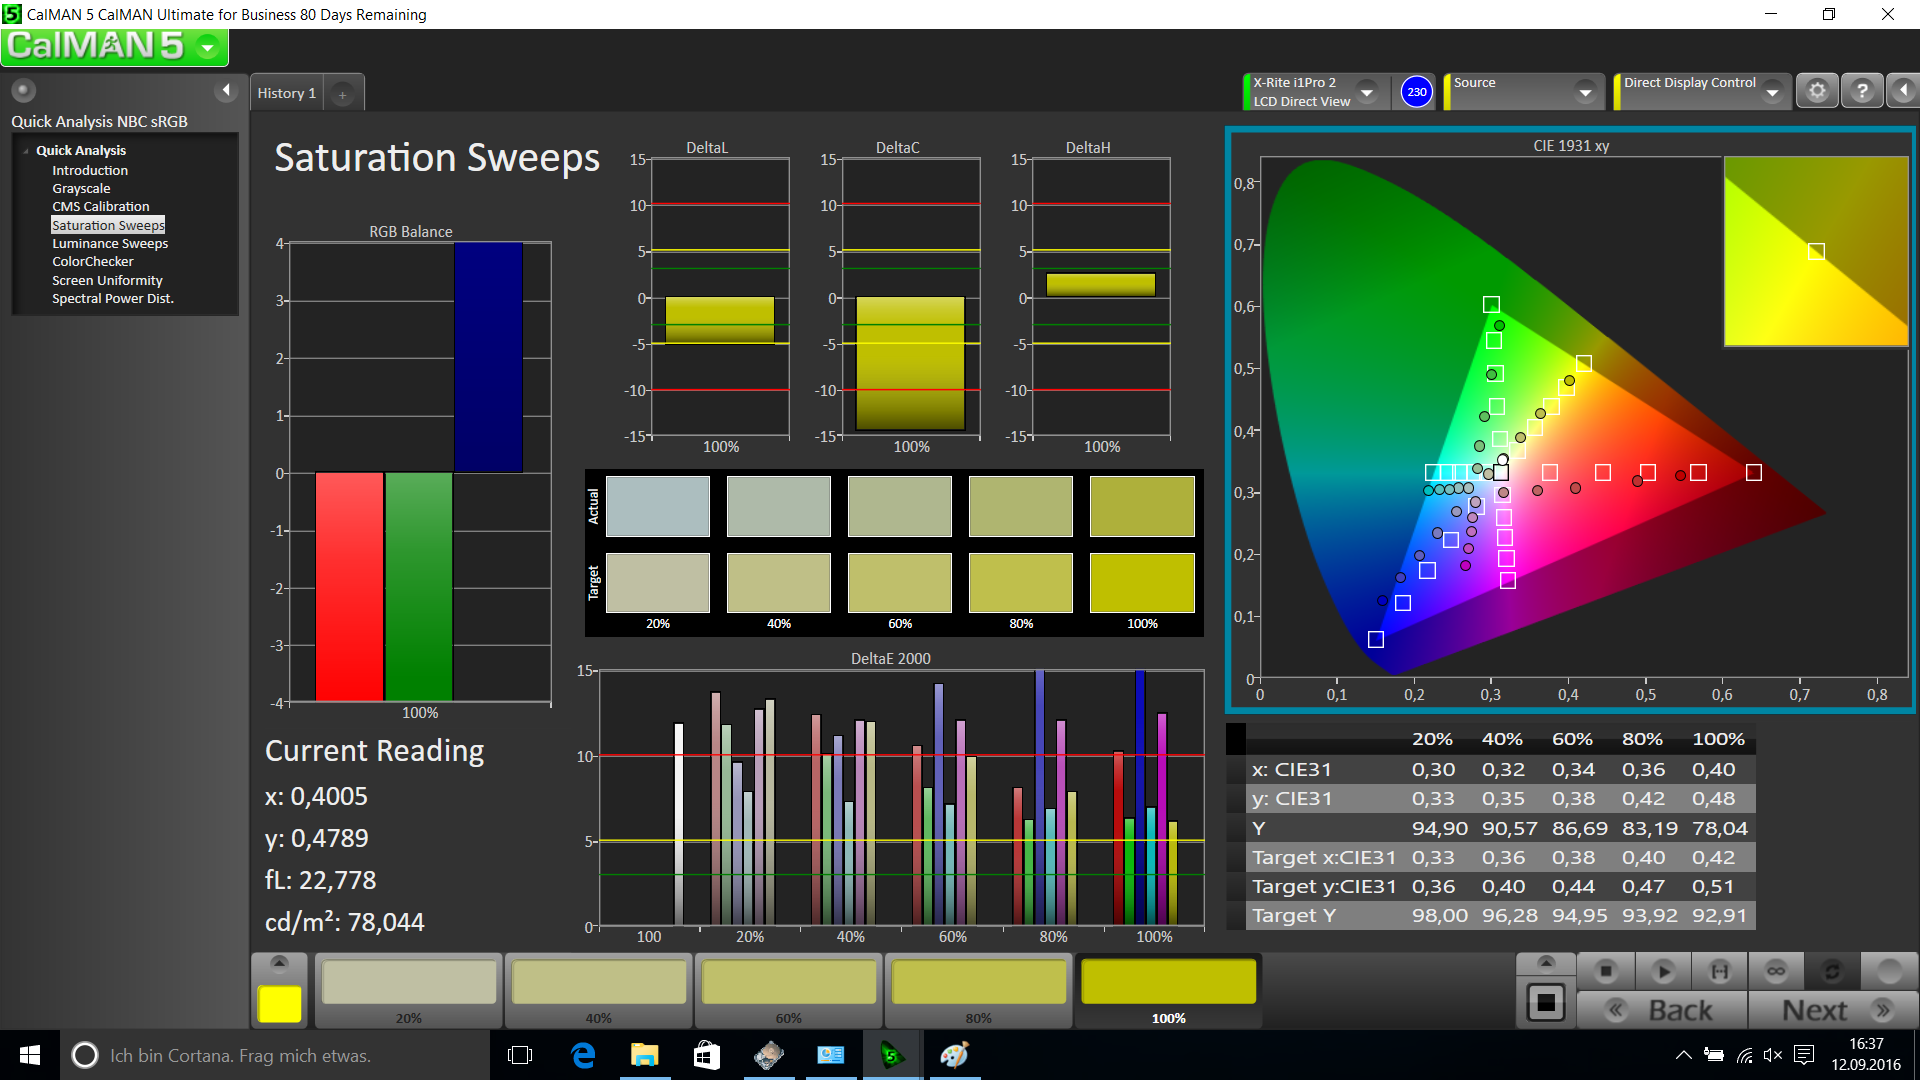Toggle the round record button at left panel top
This screenshot has height=1080, width=1920.
click(x=24, y=90)
